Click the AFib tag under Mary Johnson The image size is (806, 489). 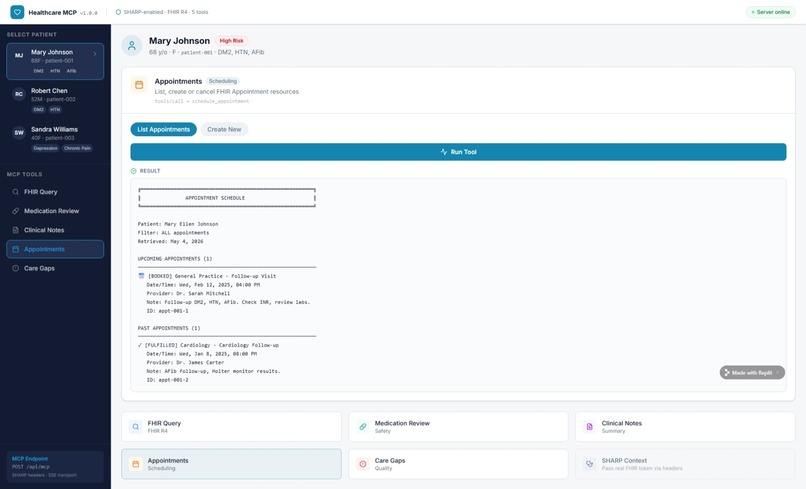point(71,71)
